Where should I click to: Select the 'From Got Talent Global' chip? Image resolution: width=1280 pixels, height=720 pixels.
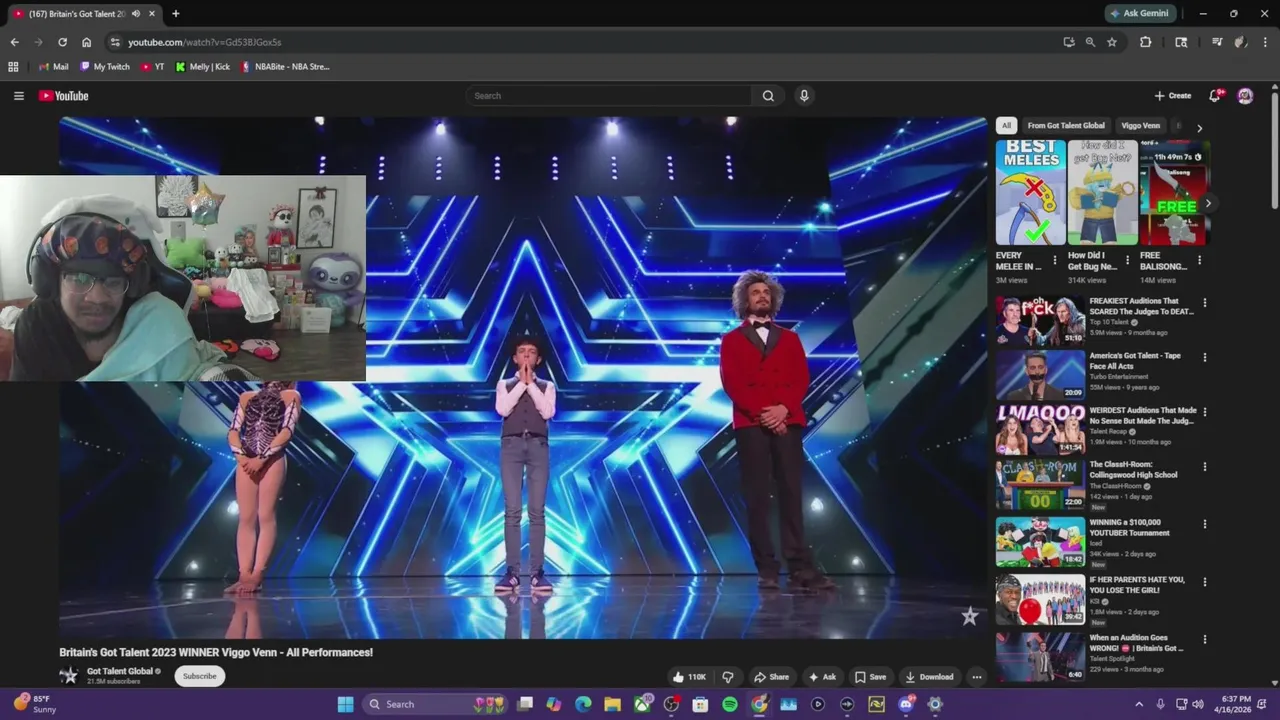click(x=1066, y=126)
